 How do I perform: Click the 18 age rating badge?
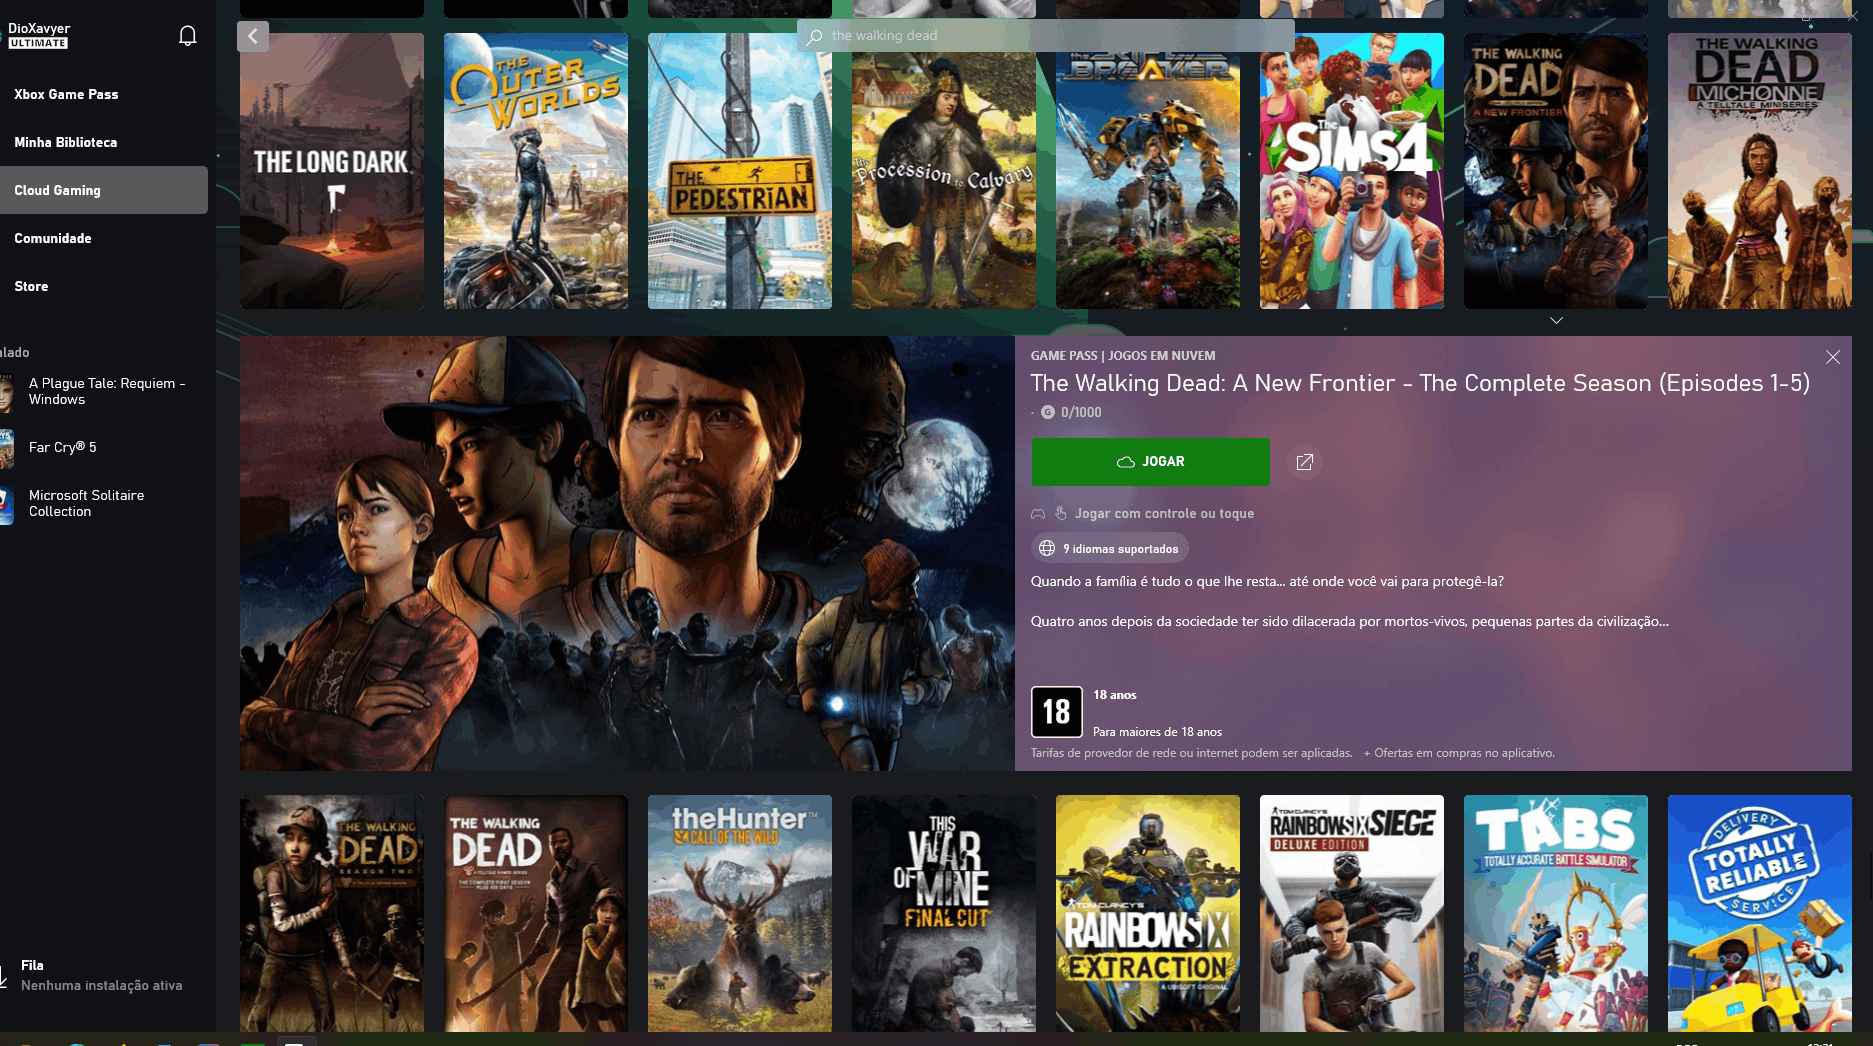point(1056,712)
